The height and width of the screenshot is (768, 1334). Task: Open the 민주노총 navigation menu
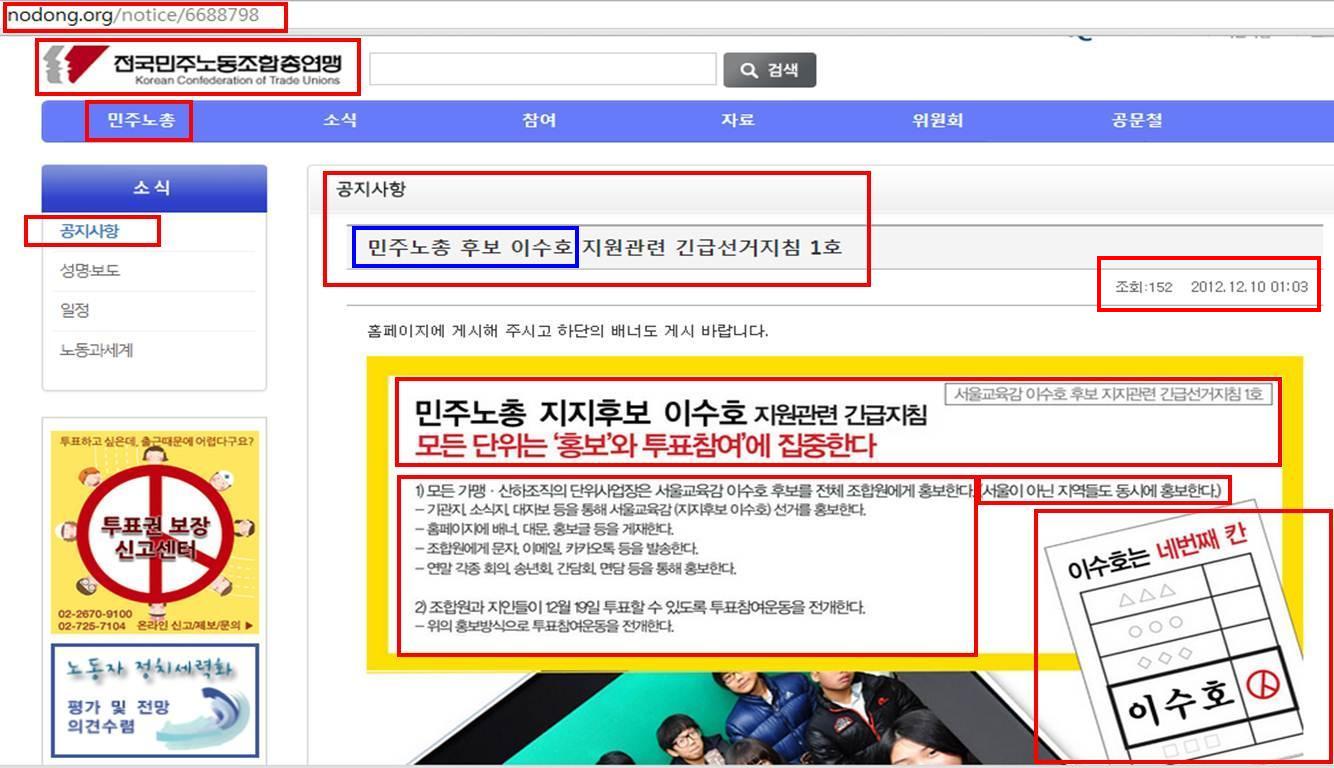point(140,121)
